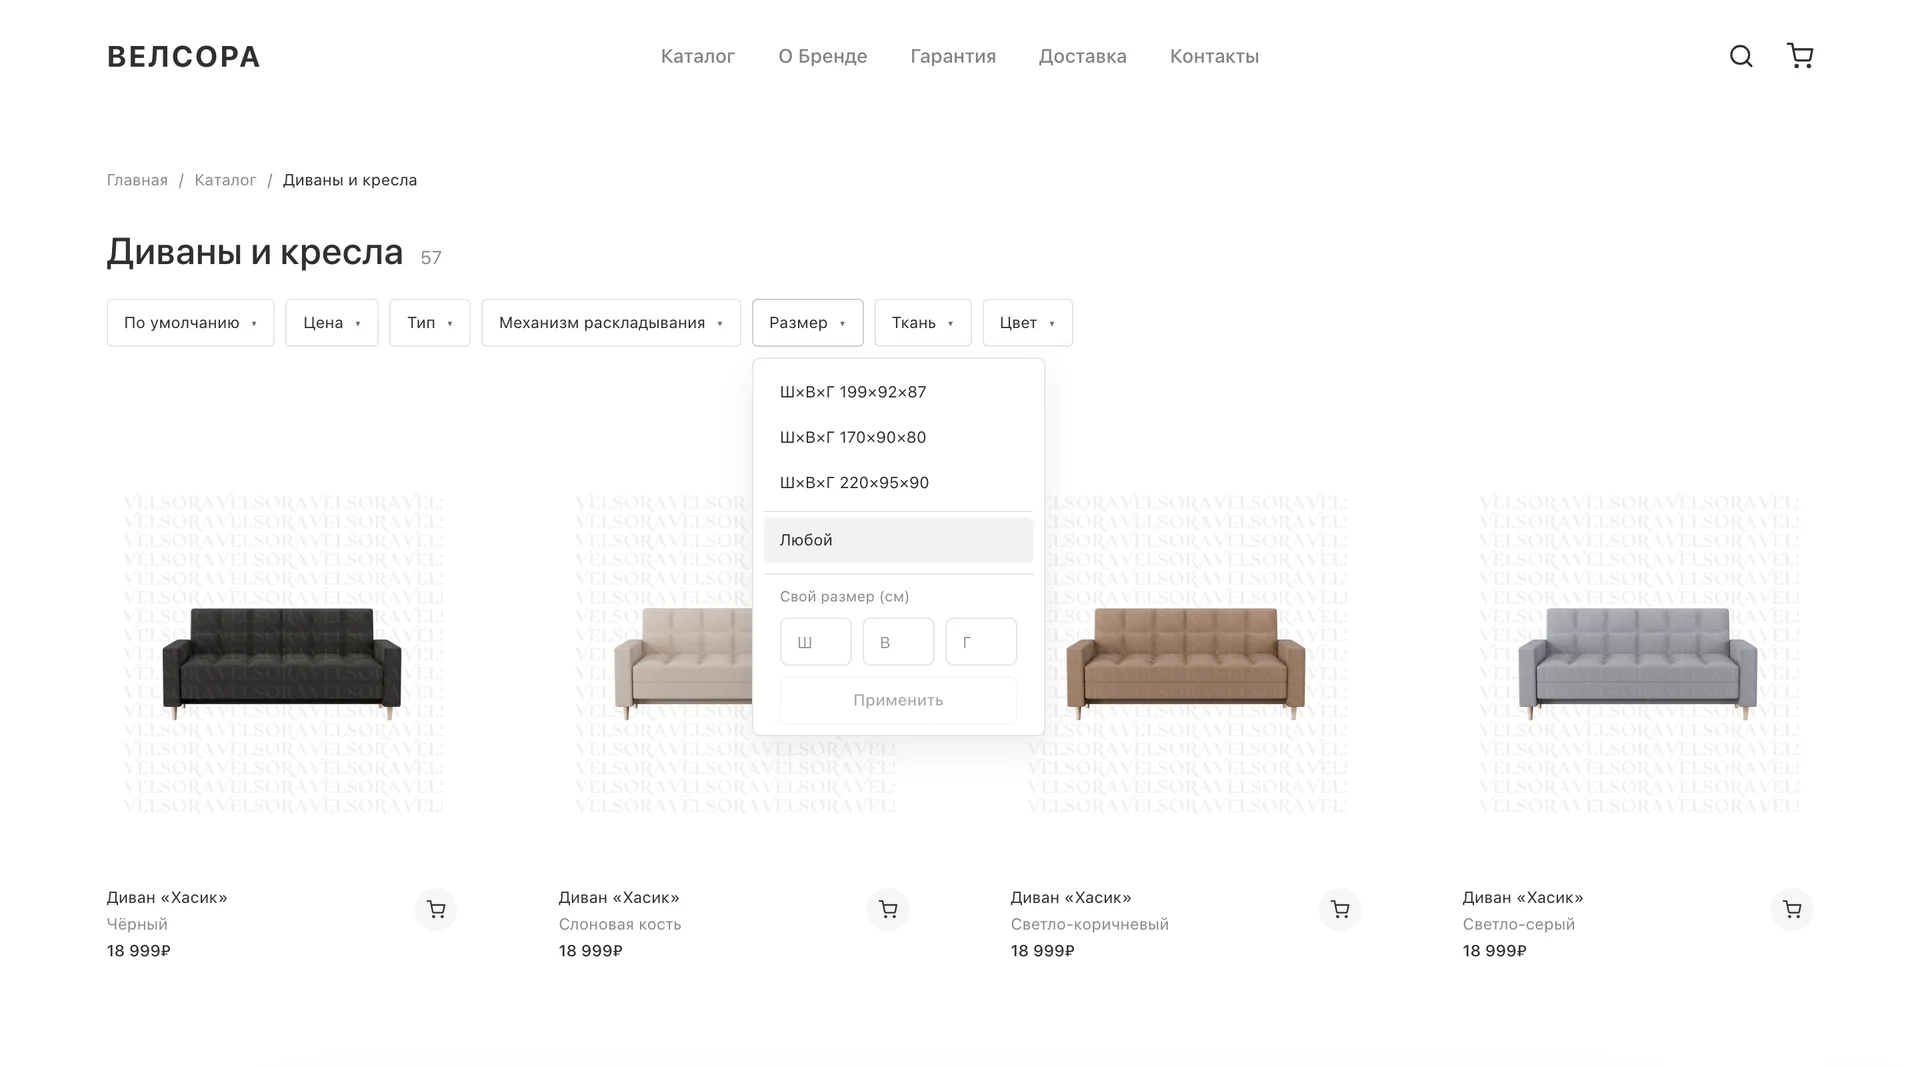Choose size option 220×95×90

coord(898,483)
